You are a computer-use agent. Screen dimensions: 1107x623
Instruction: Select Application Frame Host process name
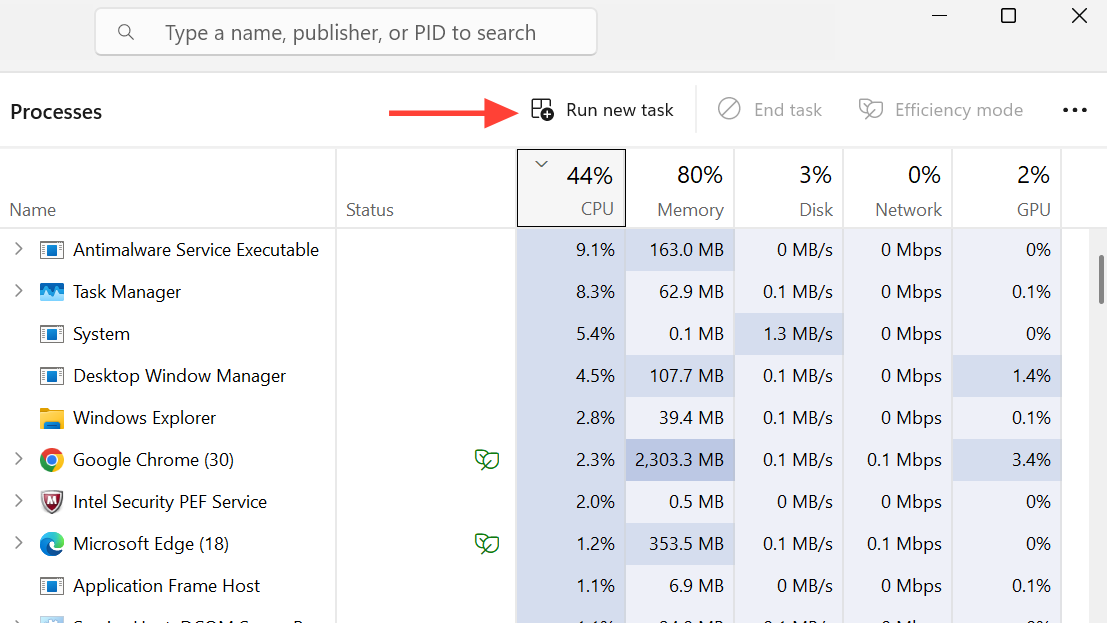tap(166, 586)
